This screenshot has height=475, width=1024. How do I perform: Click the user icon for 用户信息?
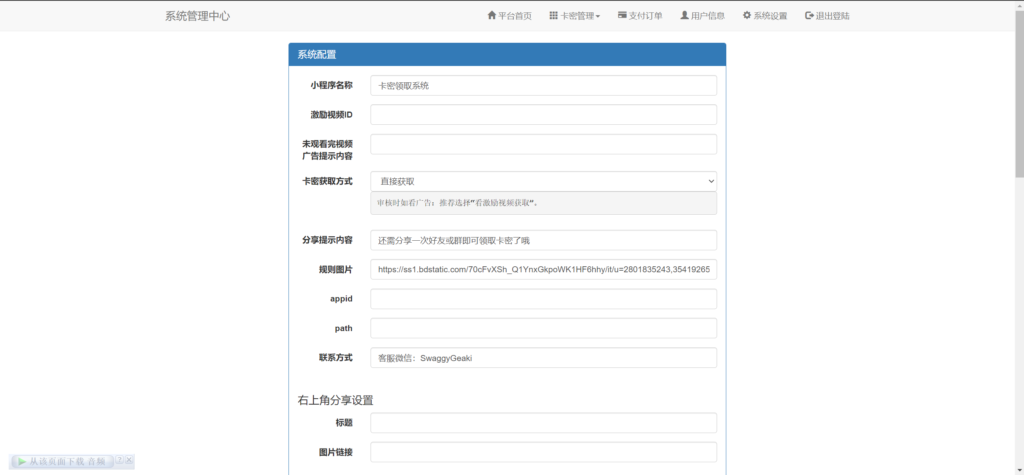pyautogui.click(x=684, y=16)
